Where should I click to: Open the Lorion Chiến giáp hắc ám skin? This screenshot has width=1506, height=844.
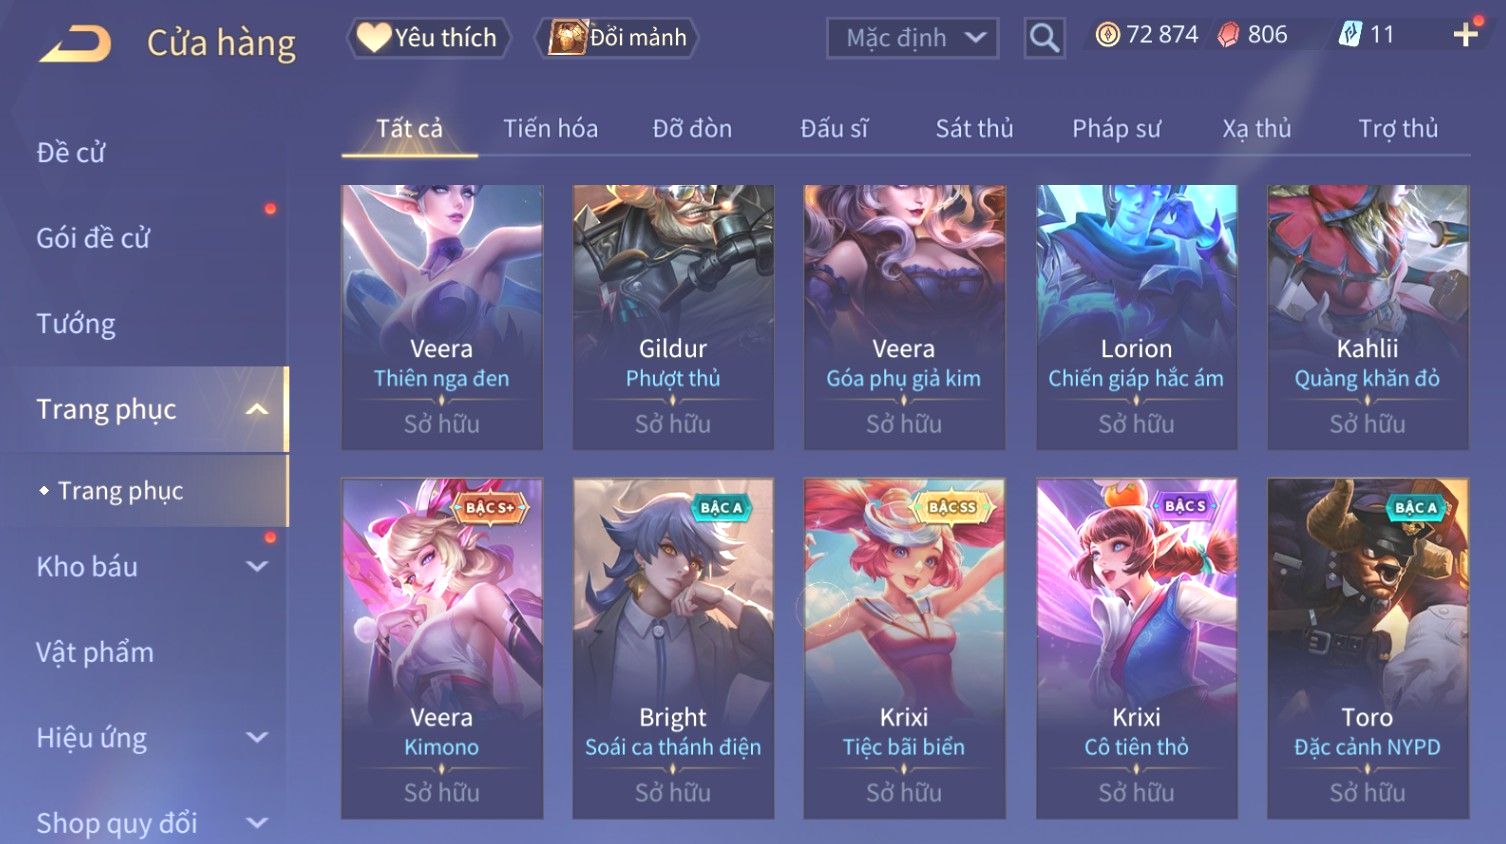coord(1136,317)
